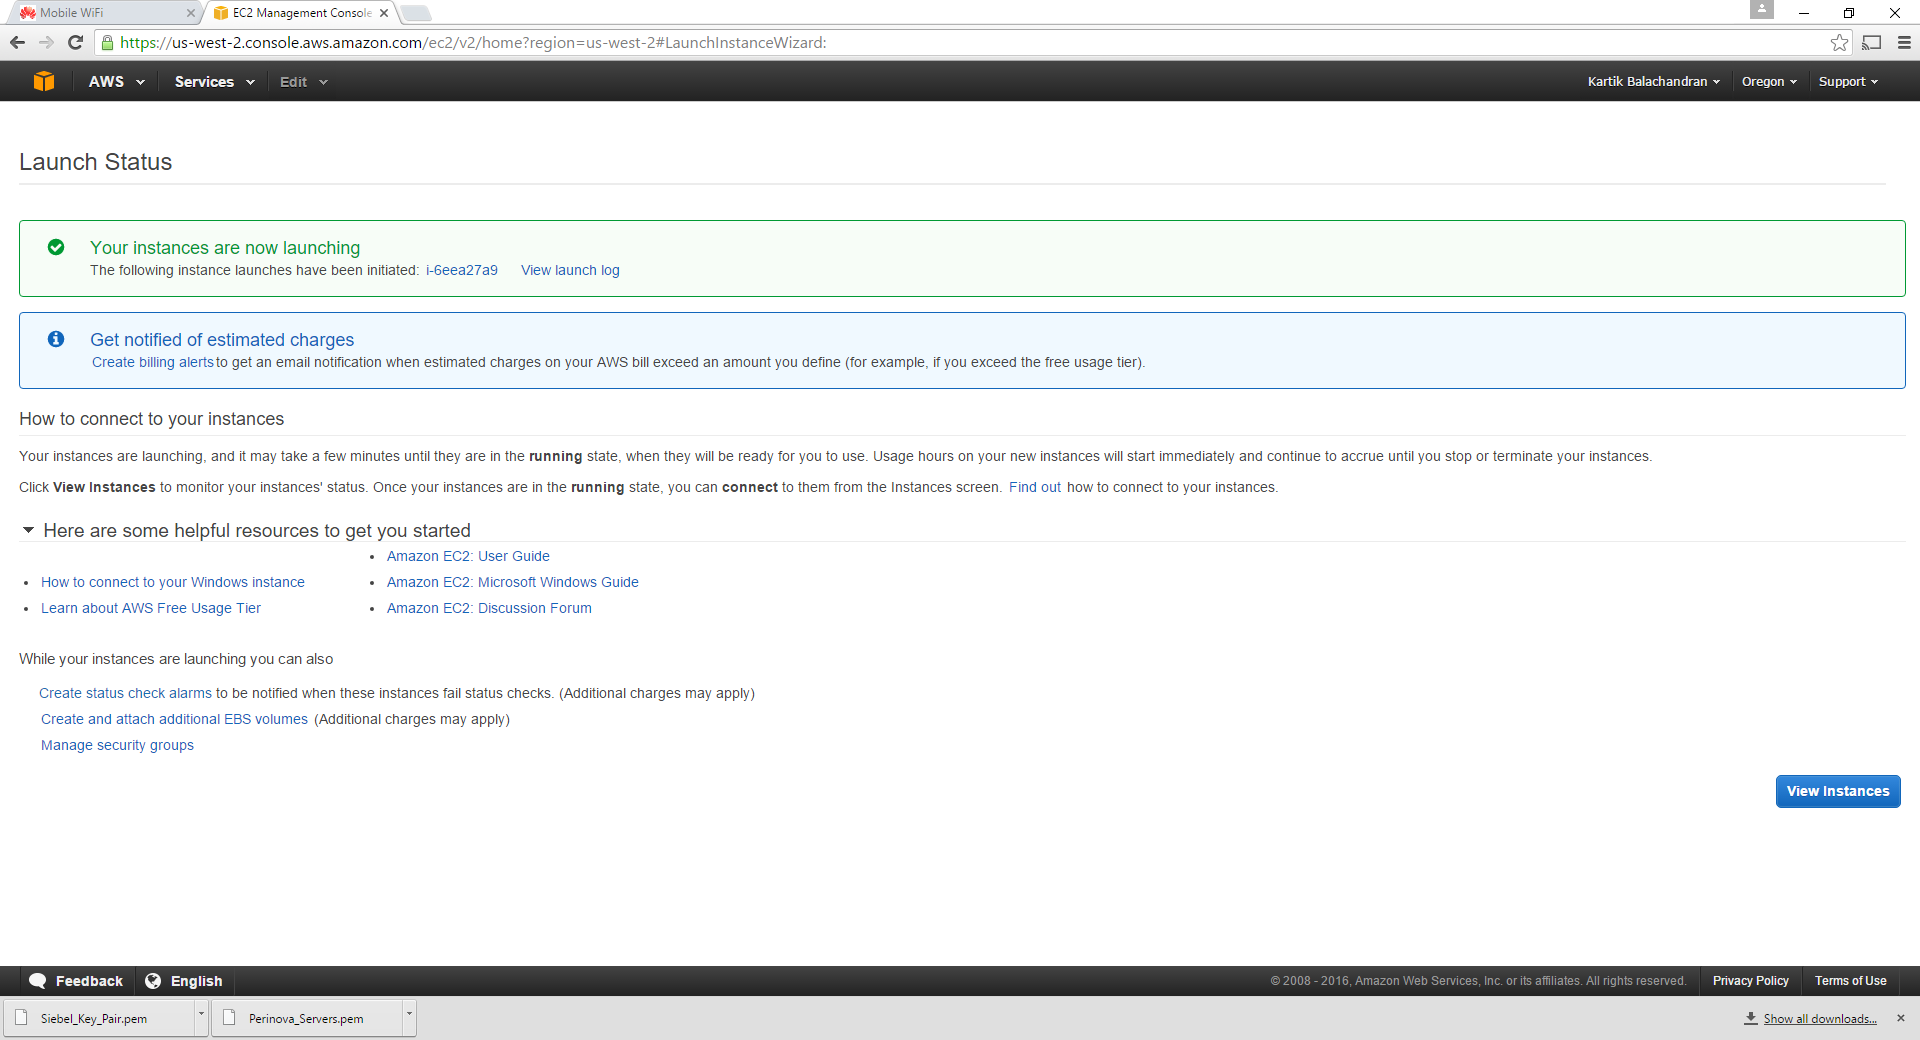This screenshot has height=1040, width=1920.
Task: Open the Terms of Use link
Action: [1850, 981]
